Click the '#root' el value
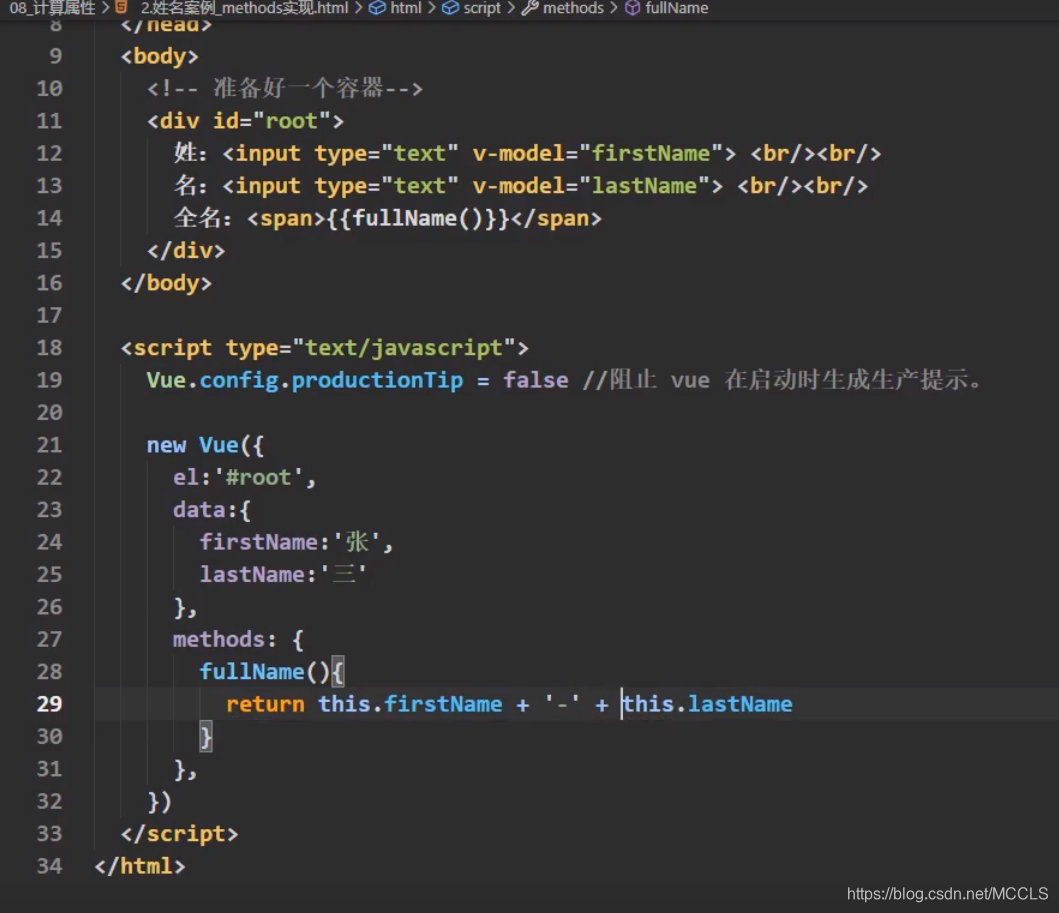 pyautogui.click(x=258, y=477)
